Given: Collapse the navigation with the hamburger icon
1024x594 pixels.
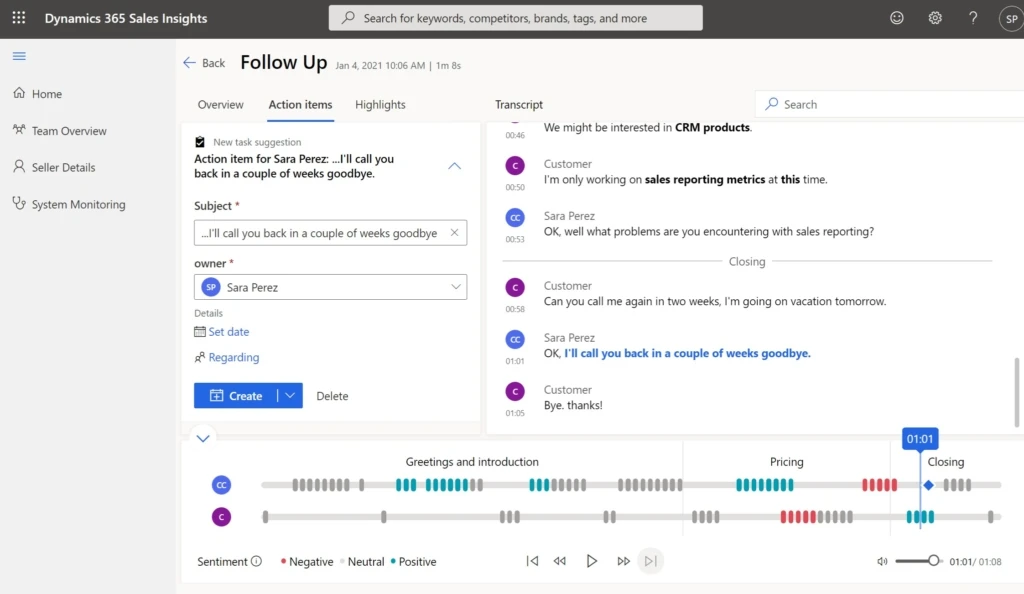Looking at the screenshot, I should pos(18,57).
